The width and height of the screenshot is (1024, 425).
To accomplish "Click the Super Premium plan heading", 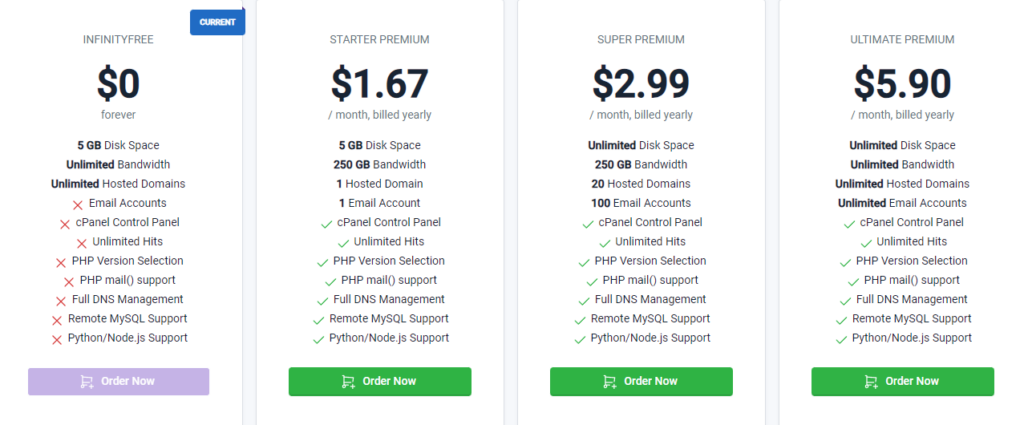I will click(x=640, y=40).
